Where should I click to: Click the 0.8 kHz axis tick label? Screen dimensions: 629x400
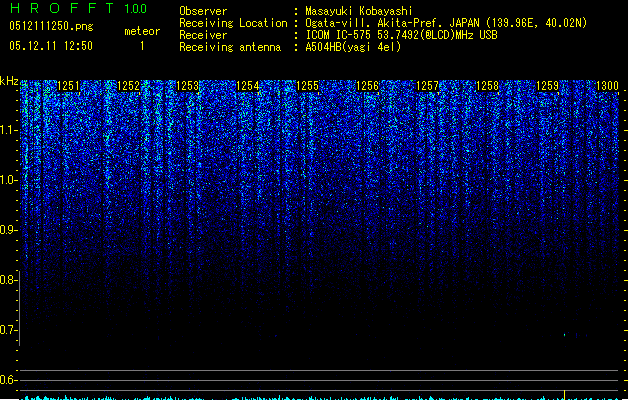click(x=9, y=280)
